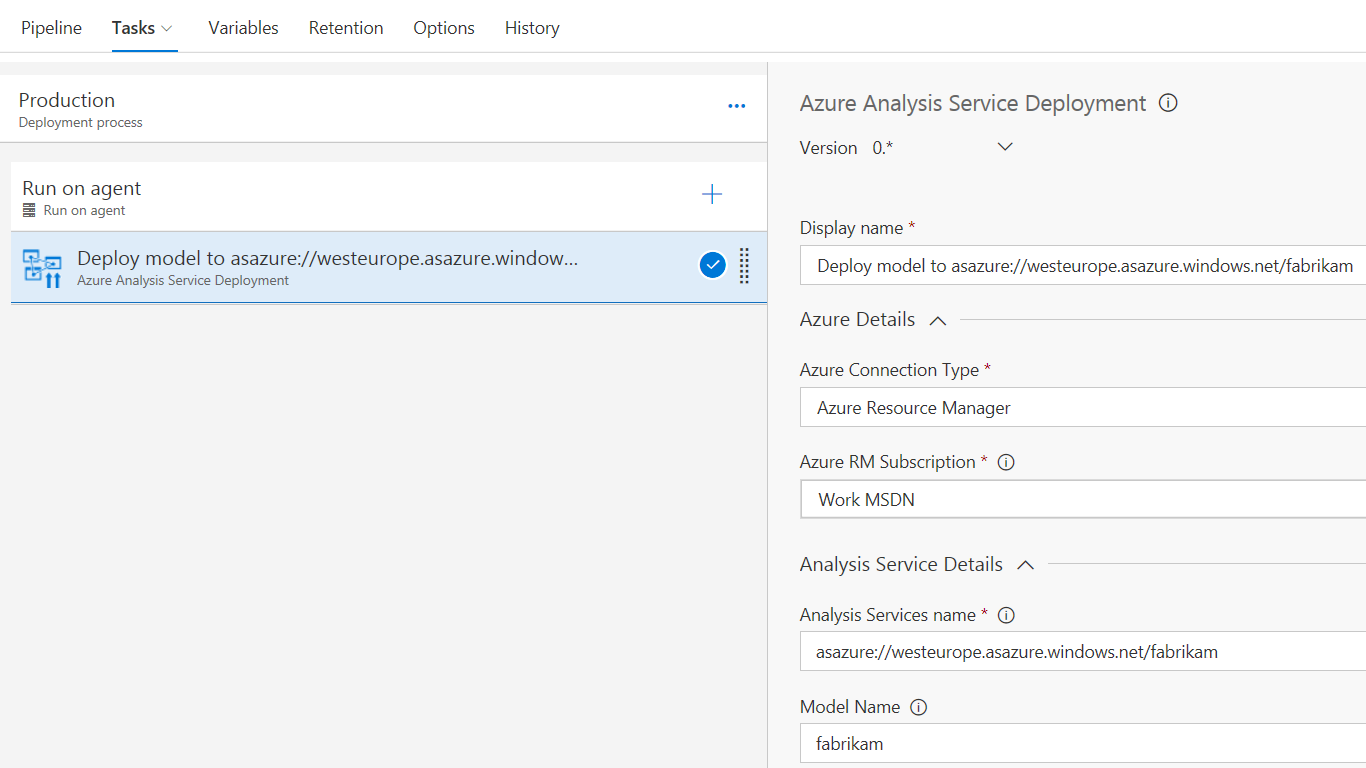The width and height of the screenshot is (1366, 768).
Task: Click the Model Name info icon
Action: point(919,707)
